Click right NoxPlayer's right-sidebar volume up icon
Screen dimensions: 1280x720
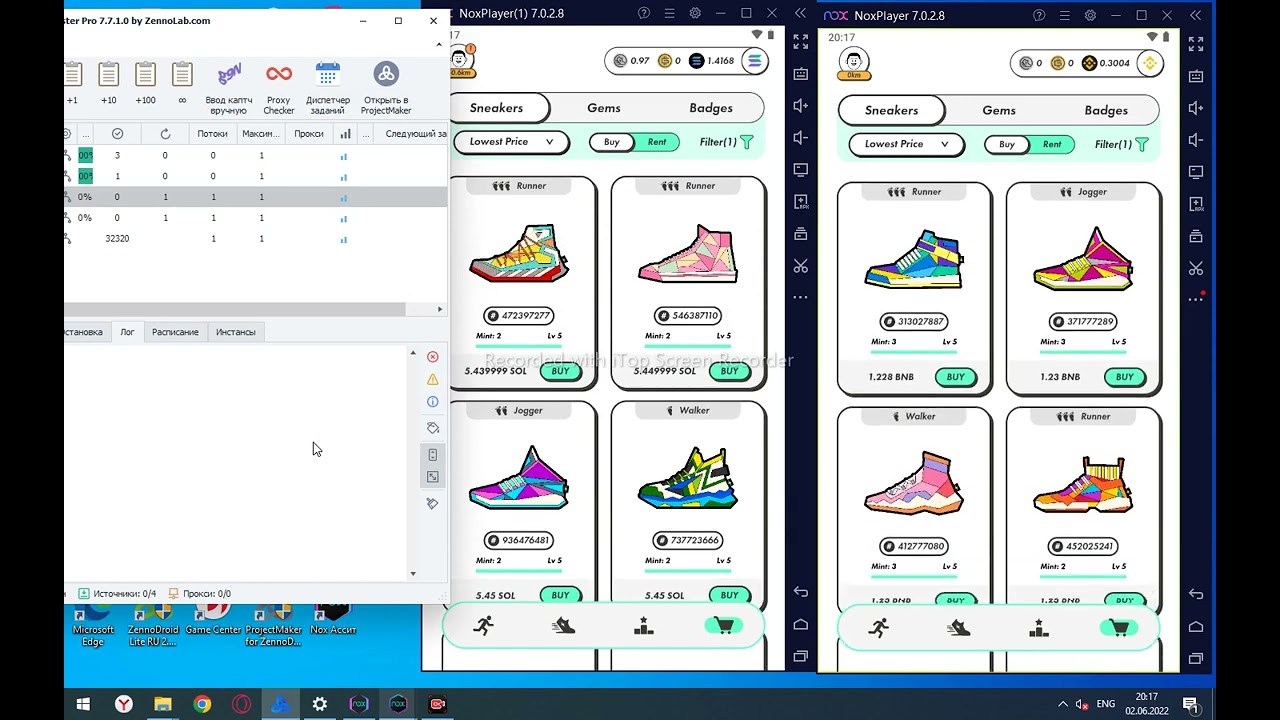(x=1196, y=107)
